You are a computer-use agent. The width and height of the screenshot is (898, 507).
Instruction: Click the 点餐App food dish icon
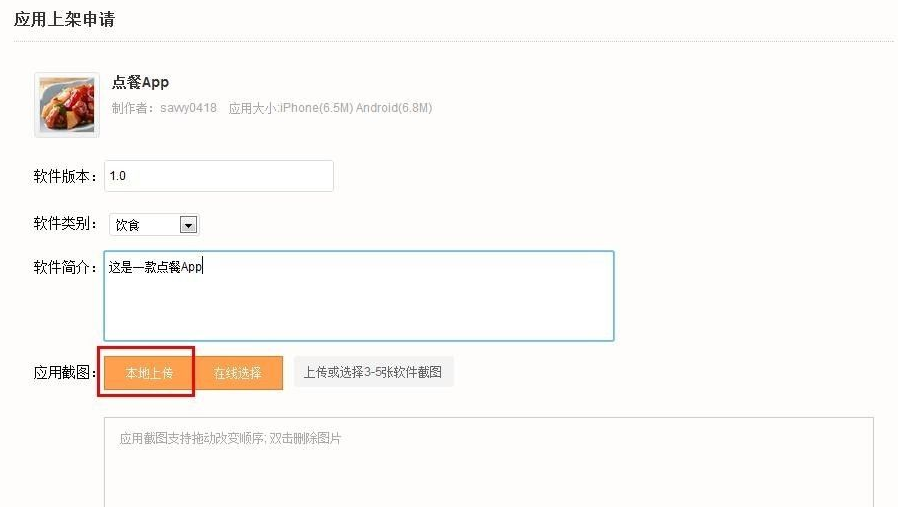pyautogui.click(x=67, y=105)
